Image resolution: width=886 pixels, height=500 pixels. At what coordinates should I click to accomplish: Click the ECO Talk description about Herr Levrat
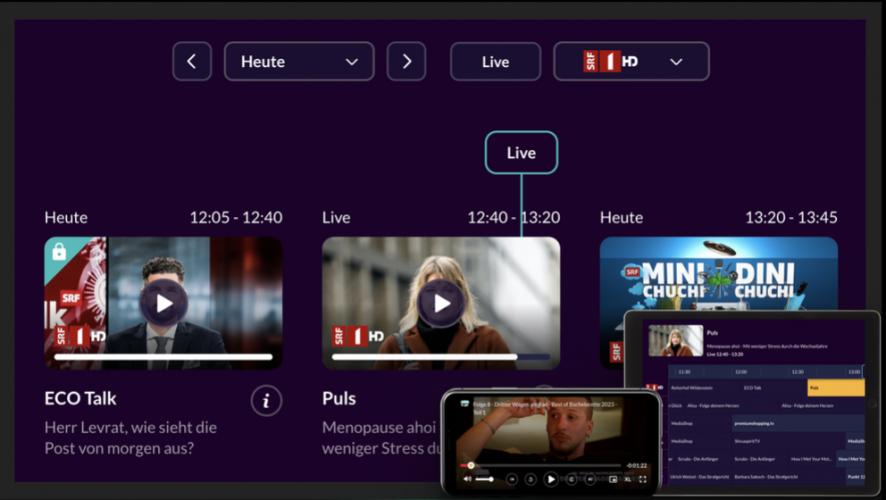[x=131, y=438]
